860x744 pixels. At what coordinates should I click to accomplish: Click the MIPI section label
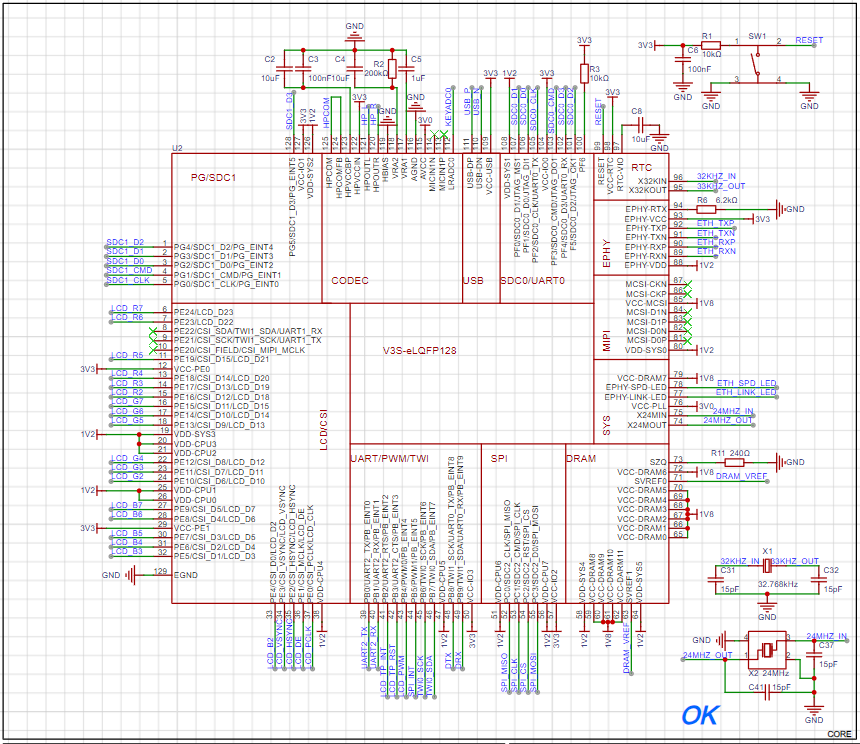point(606,340)
